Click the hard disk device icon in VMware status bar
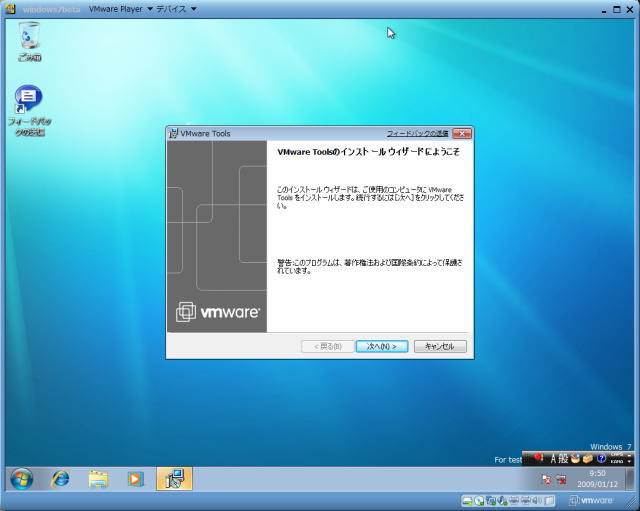This screenshot has height=511, width=640. pyautogui.click(x=468, y=500)
